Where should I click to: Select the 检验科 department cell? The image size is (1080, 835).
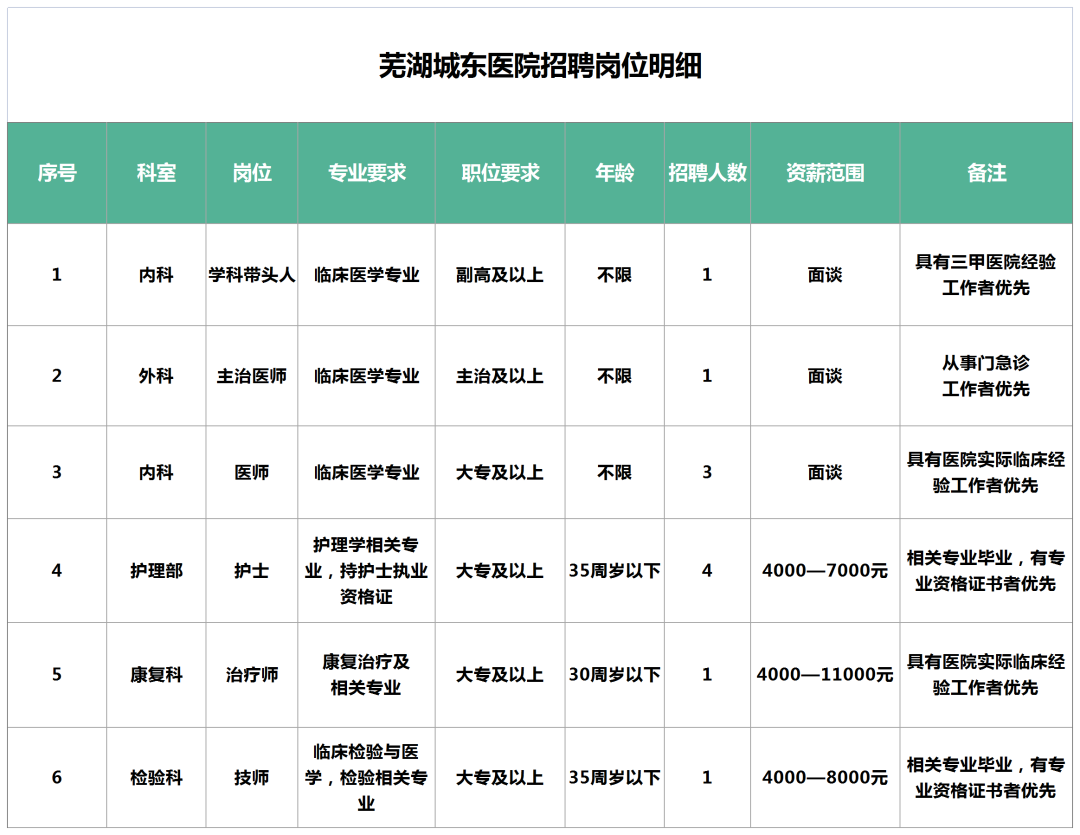point(156,777)
